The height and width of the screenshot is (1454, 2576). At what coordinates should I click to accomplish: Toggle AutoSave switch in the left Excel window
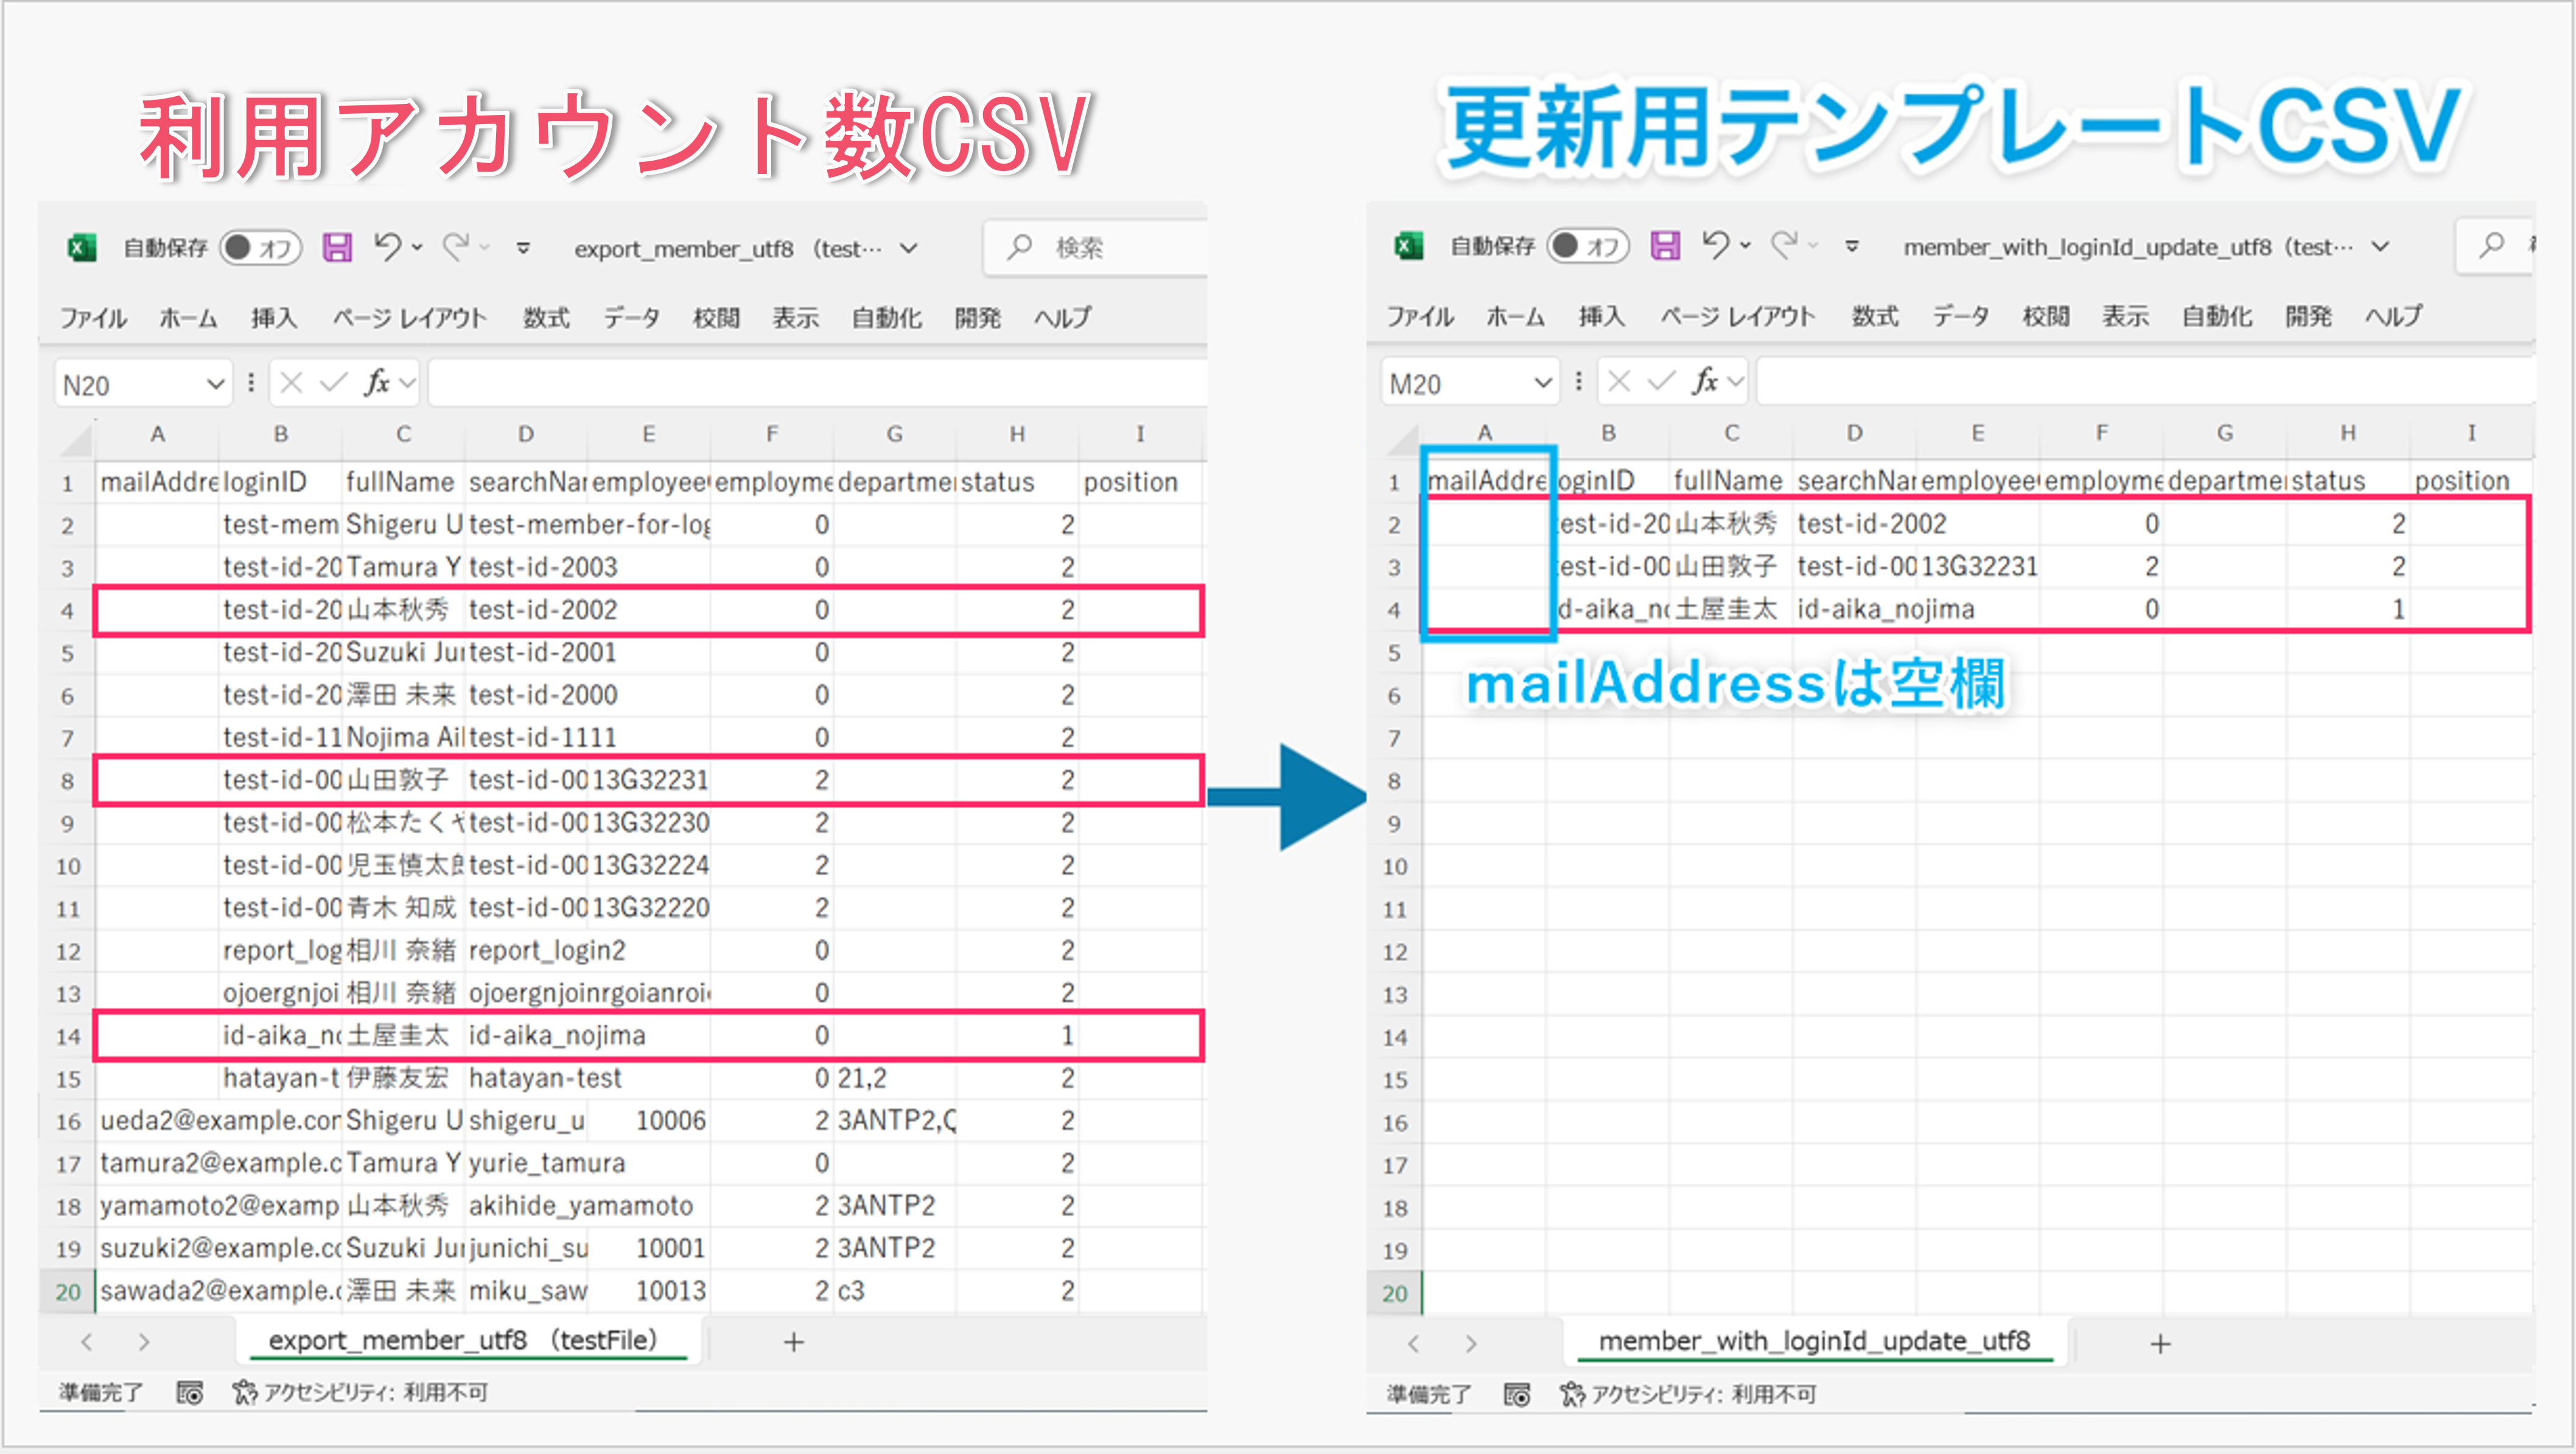(260, 247)
